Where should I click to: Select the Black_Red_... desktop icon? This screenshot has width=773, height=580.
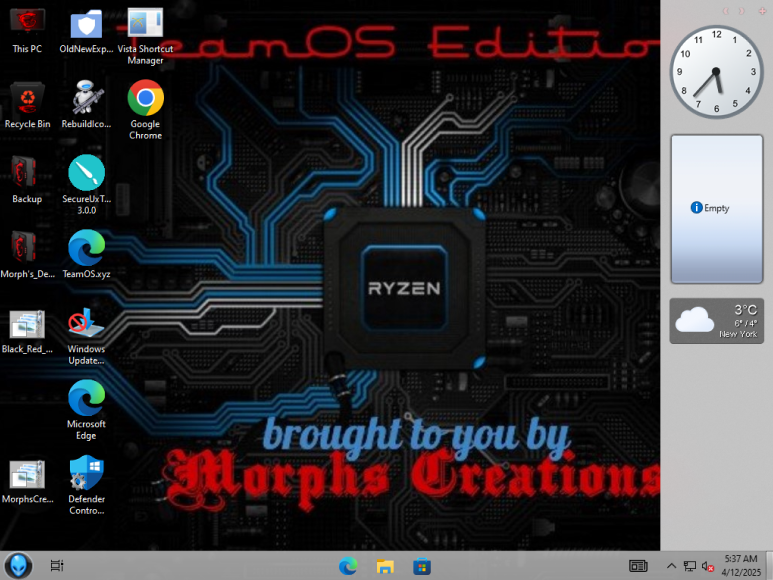27,331
